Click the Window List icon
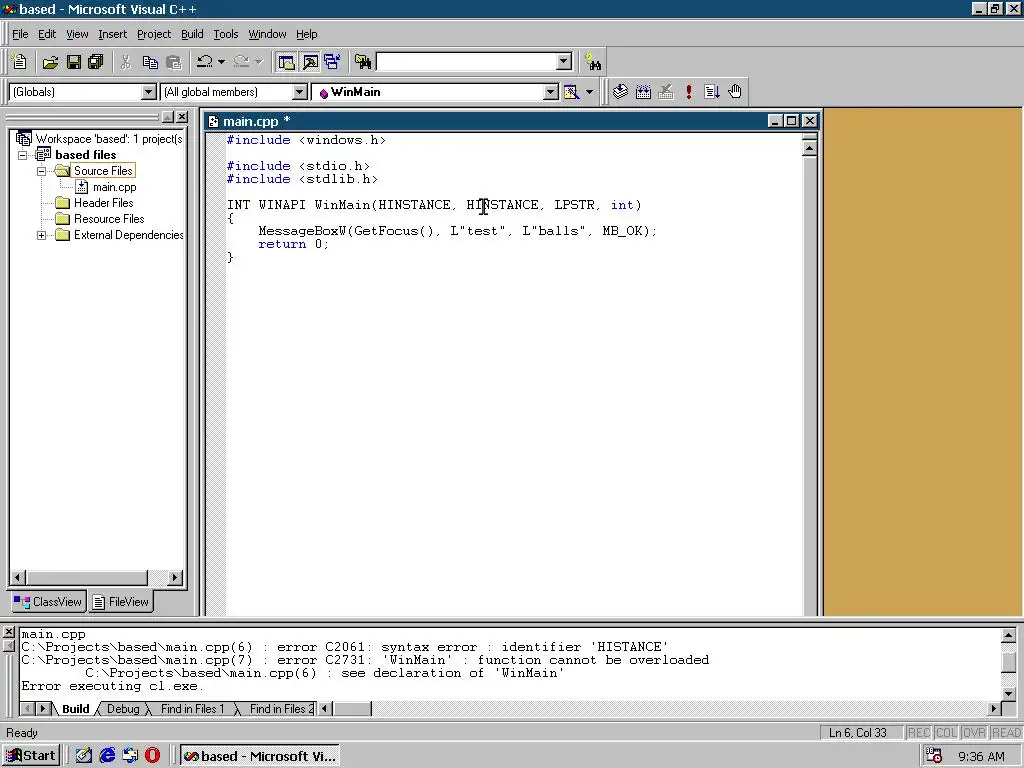Image resolution: width=1024 pixels, height=768 pixels. coord(332,62)
